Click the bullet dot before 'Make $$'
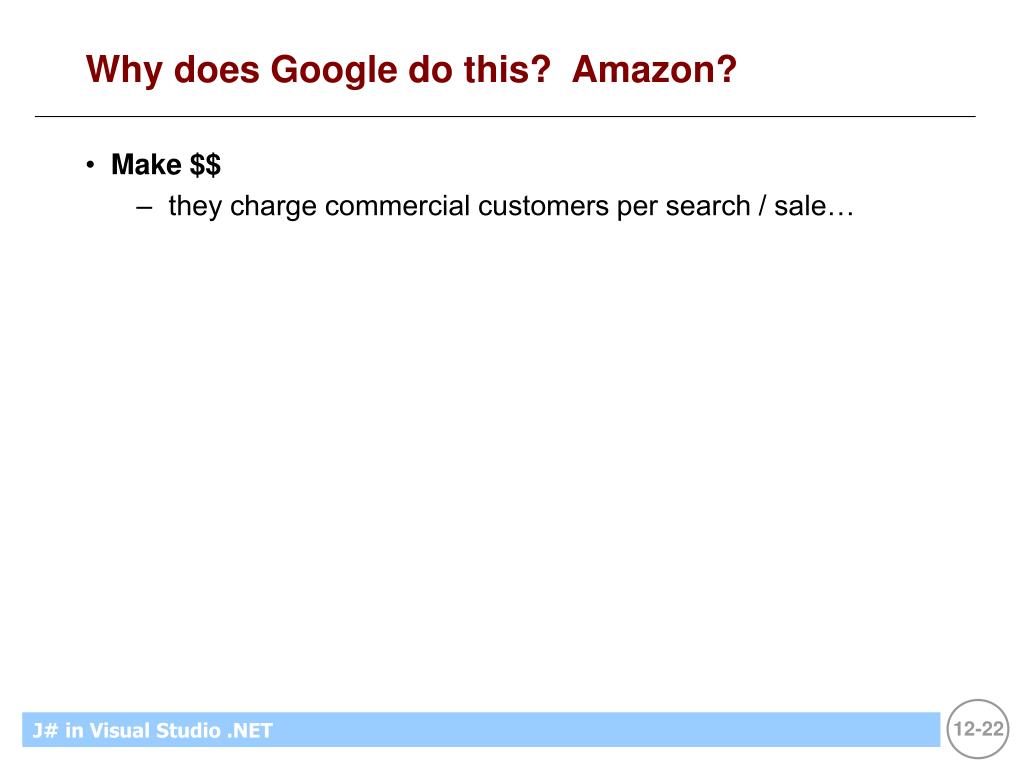 (90, 164)
